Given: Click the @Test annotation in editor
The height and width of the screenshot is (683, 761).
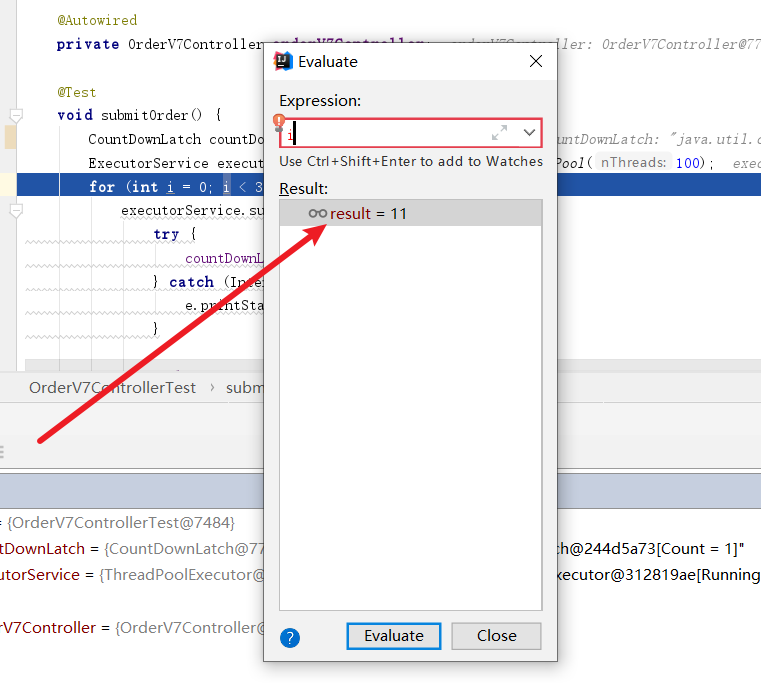Looking at the screenshot, I should pyautogui.click(x=77, y=92).
